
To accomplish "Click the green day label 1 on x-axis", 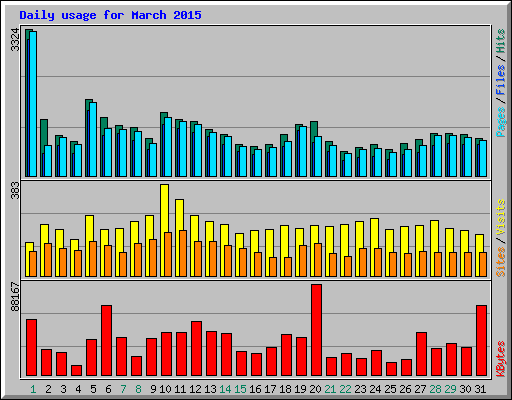I will [33, 389].
